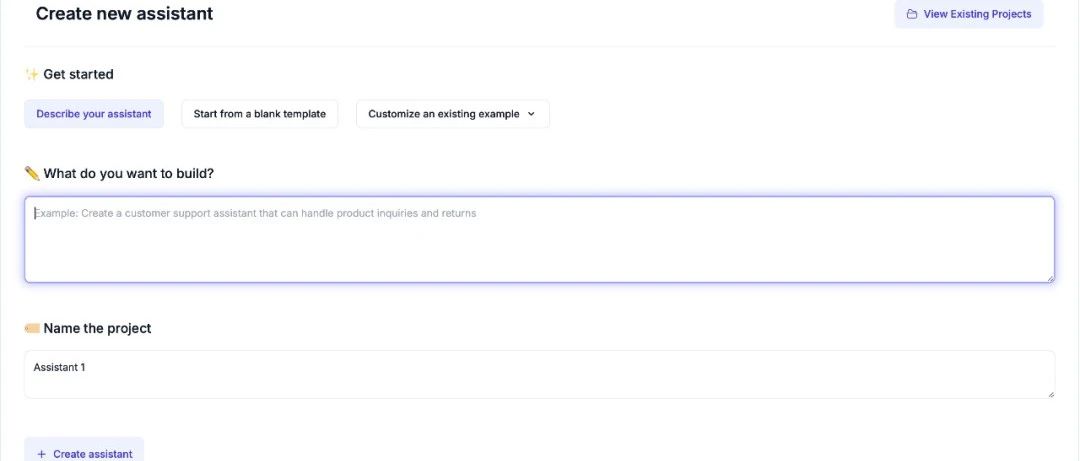Screen dimensions: 1080x461
Task: Click the tag icon beside Name the project
Action: (x=31, y=328)
